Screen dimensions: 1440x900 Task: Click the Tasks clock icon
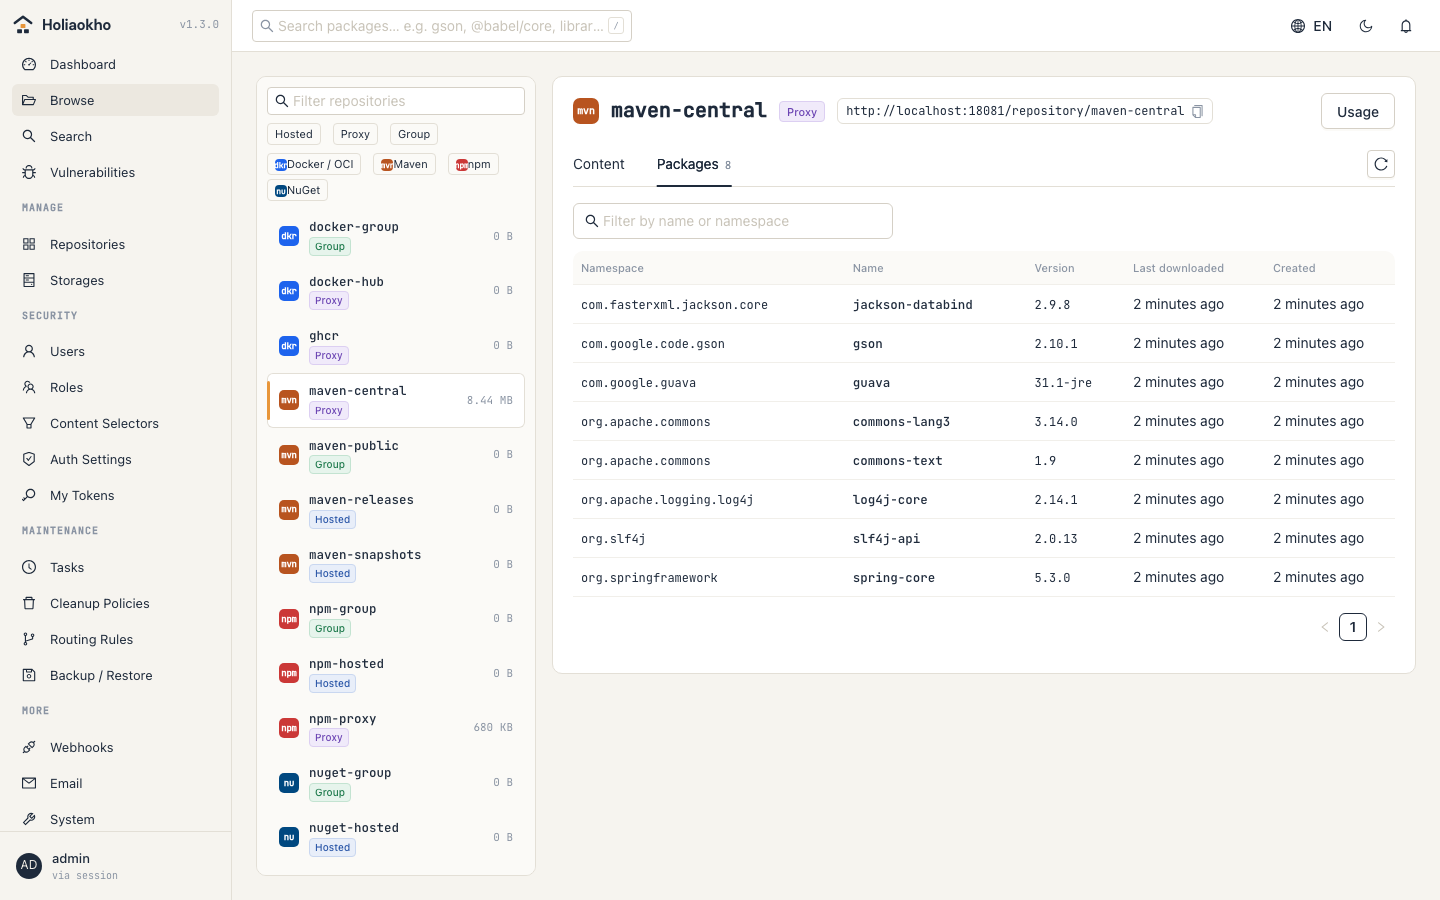pos(29,567)
